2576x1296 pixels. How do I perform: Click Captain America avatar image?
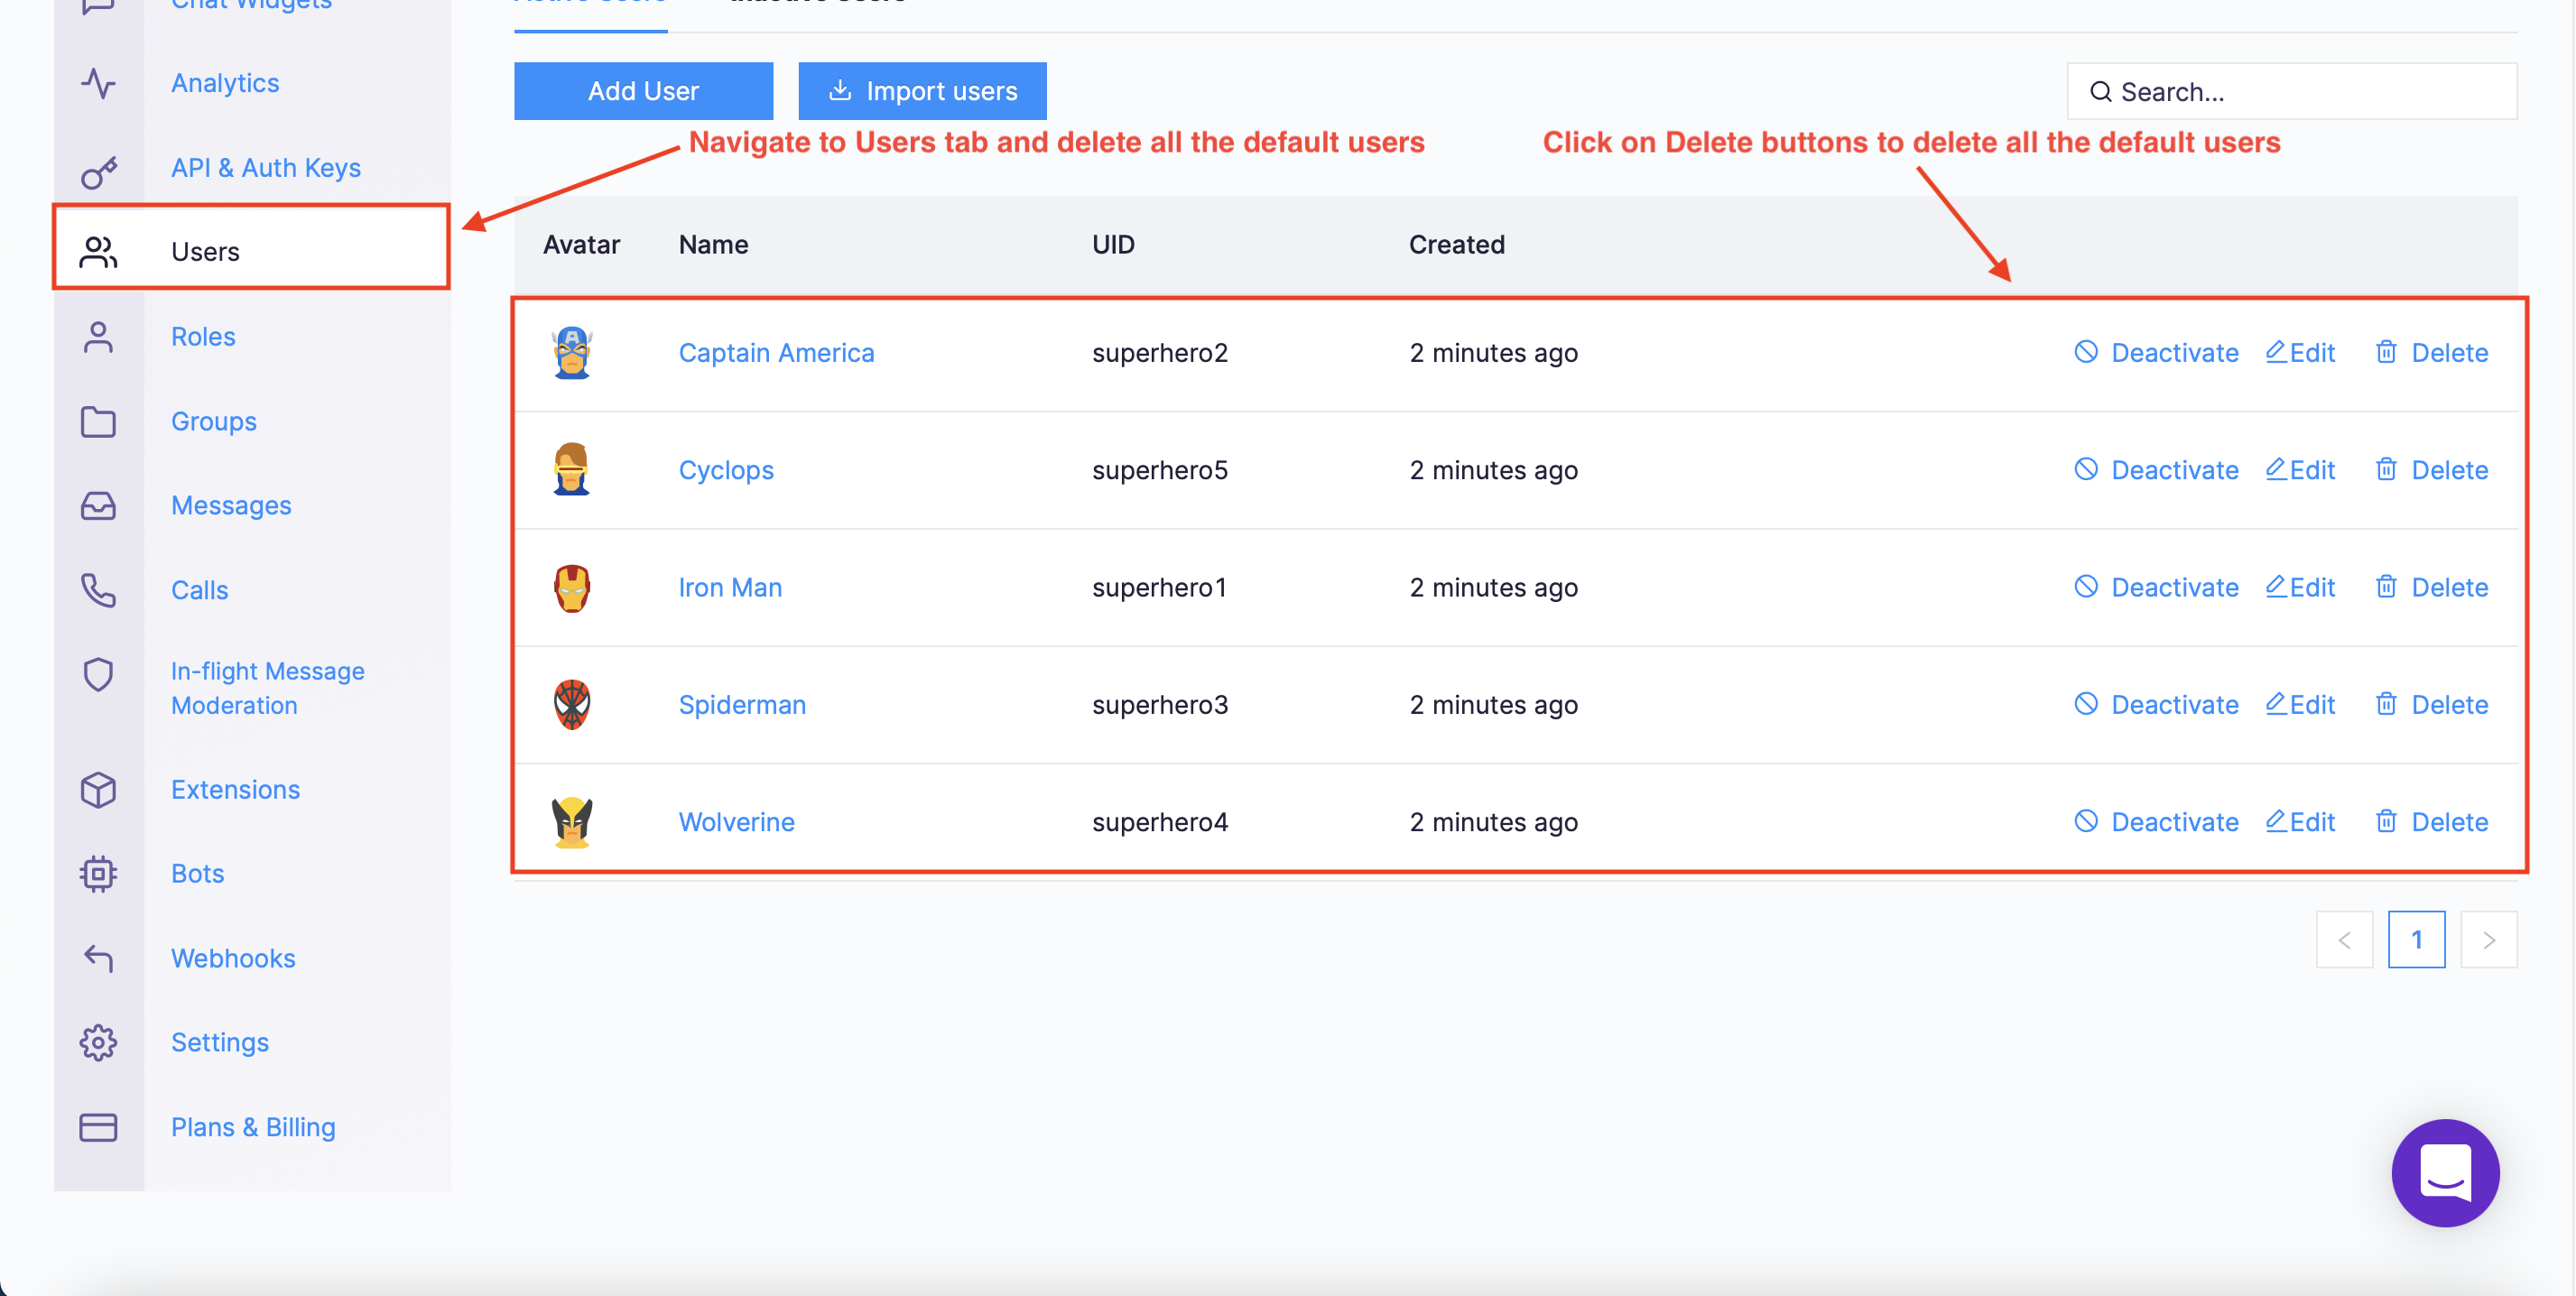572,353
